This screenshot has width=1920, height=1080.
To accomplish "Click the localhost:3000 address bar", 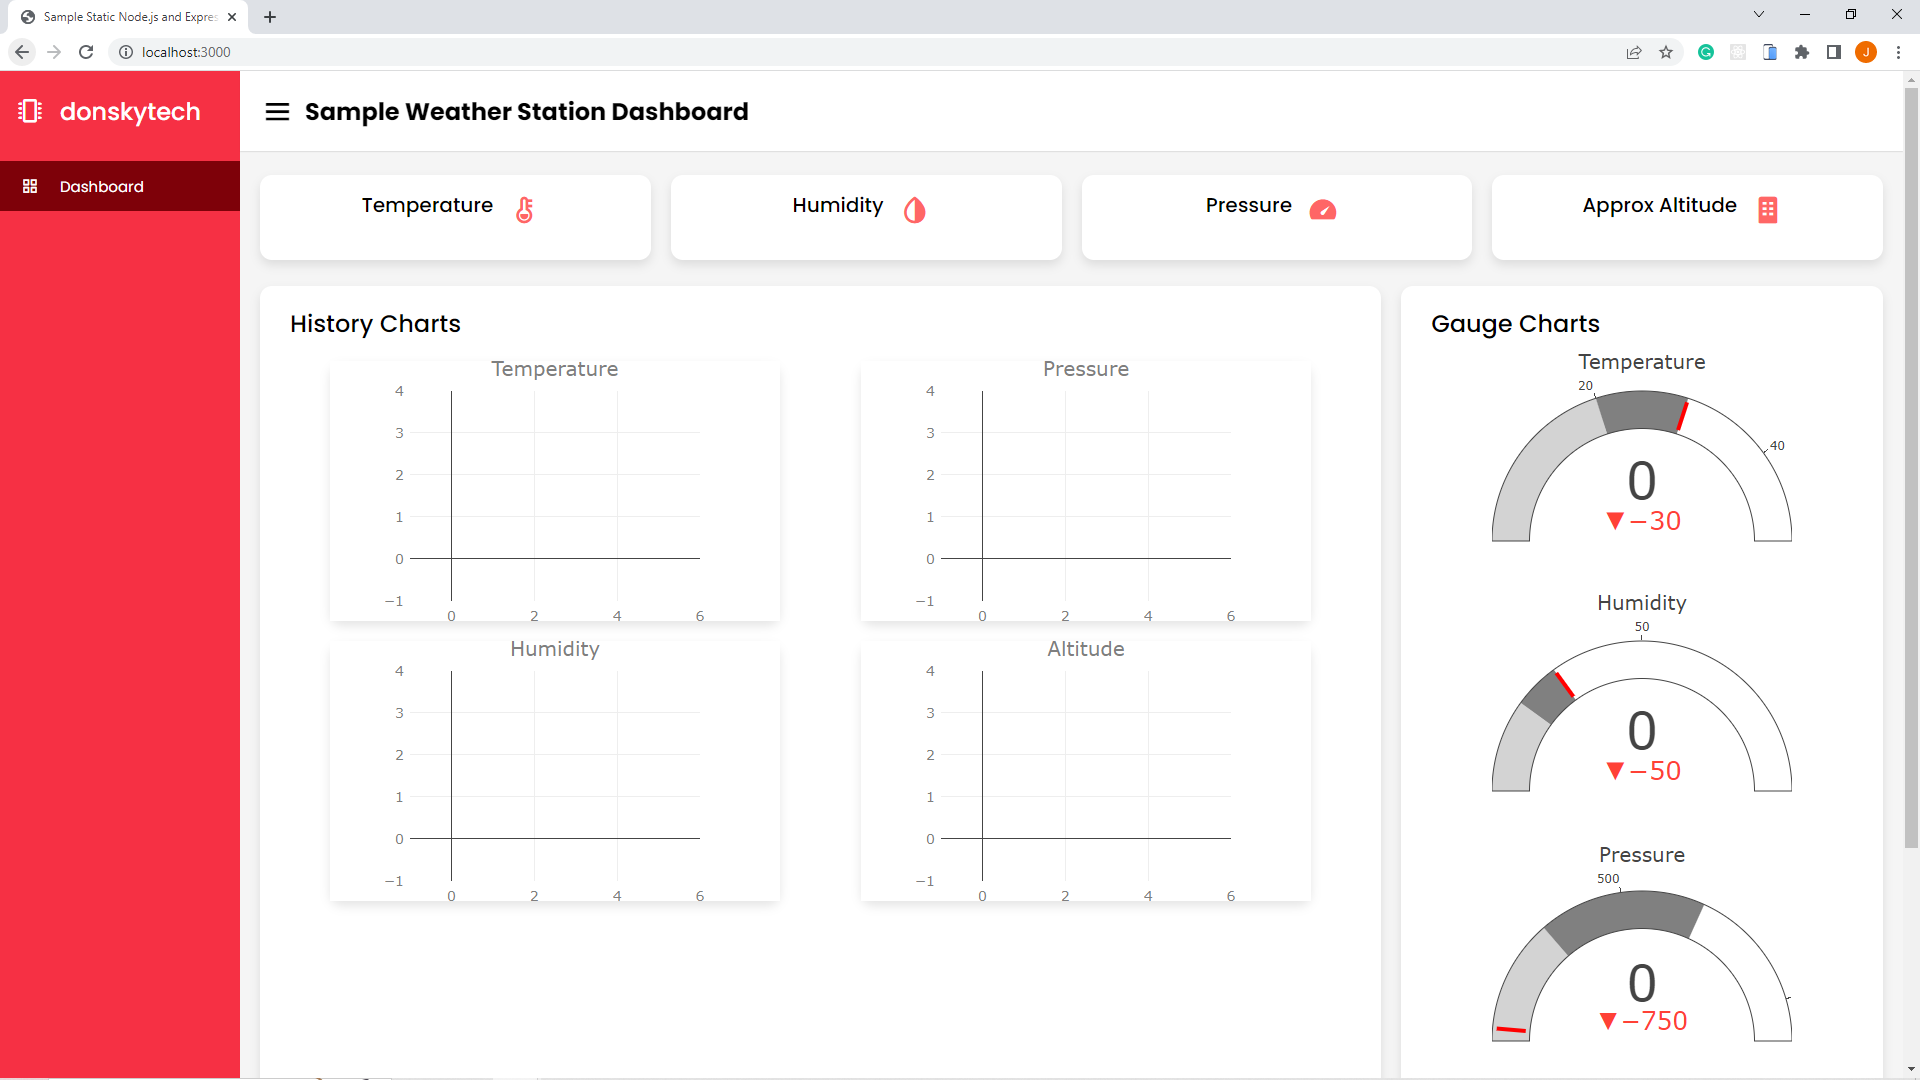I will [860, 52].
